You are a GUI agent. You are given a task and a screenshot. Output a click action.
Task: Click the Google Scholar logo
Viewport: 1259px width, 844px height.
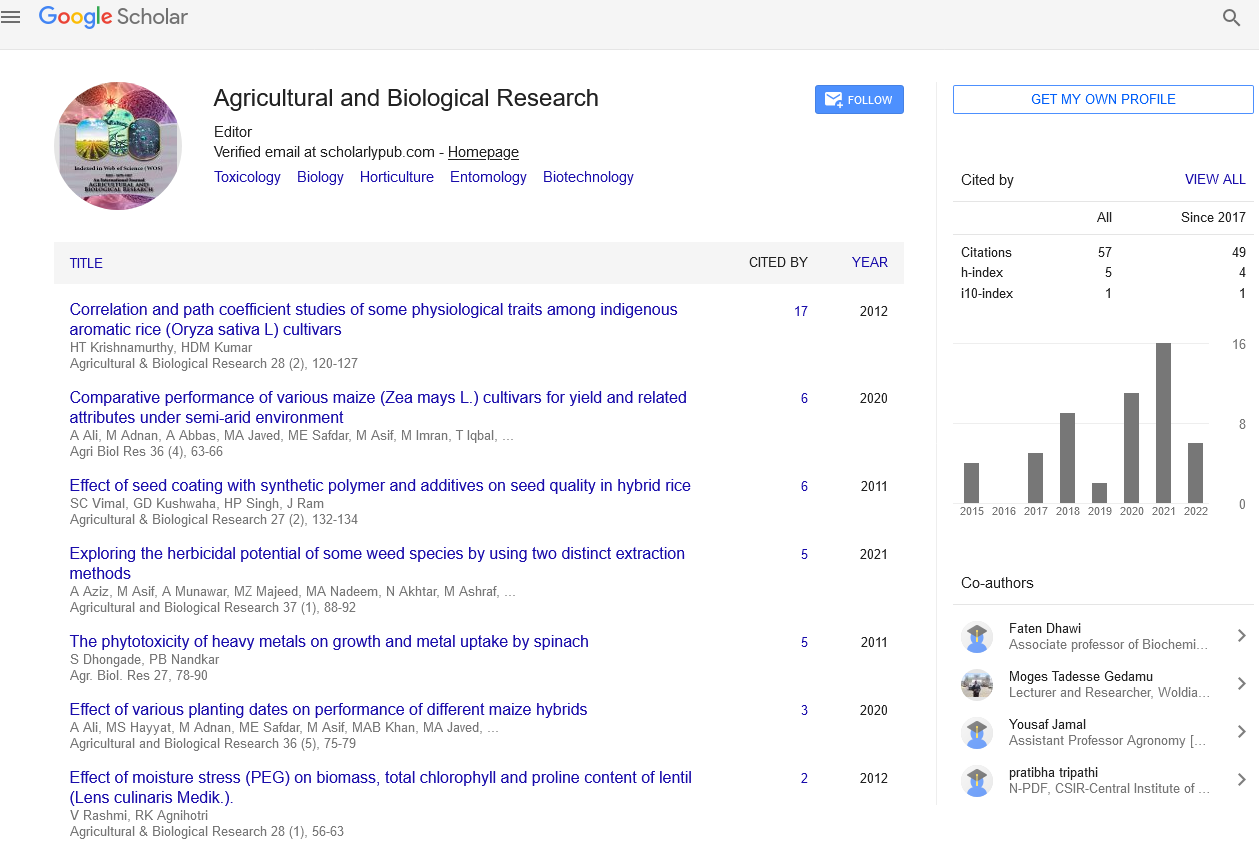click(113, 17)
